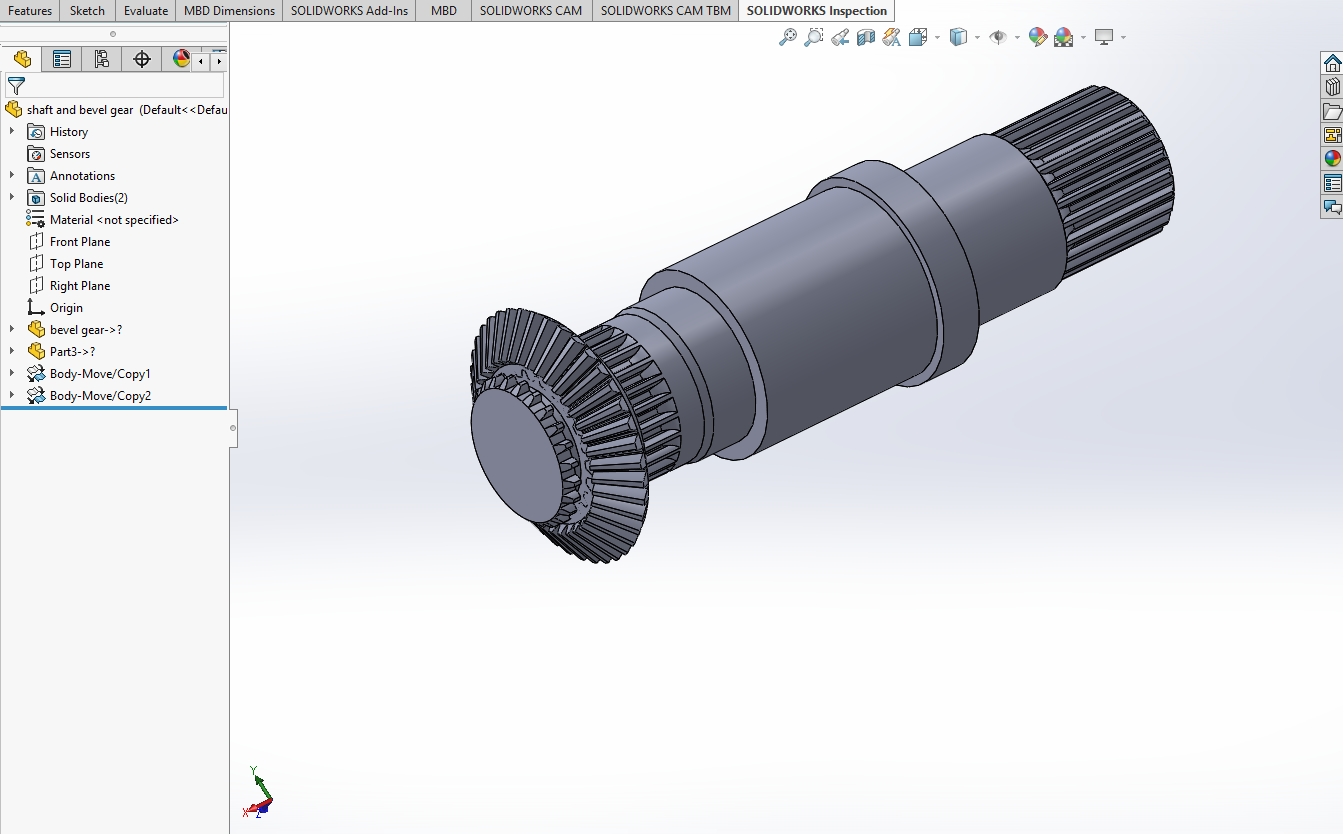
Task: Open SOLIDWORKS Resources home icon in task pane
Action: pos(1332,63)
